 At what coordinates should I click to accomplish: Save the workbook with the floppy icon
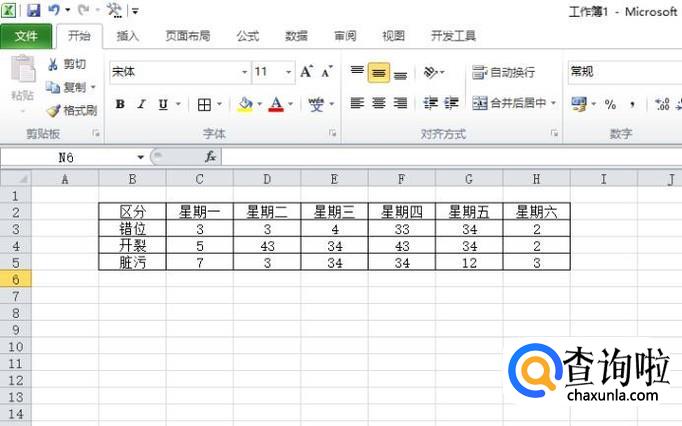tap(33, 10)
